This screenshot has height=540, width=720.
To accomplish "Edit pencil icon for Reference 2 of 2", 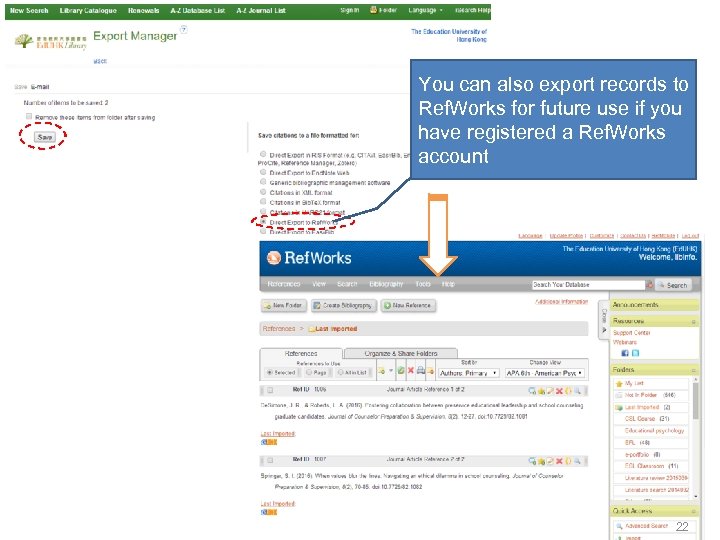I will point(550,461).
